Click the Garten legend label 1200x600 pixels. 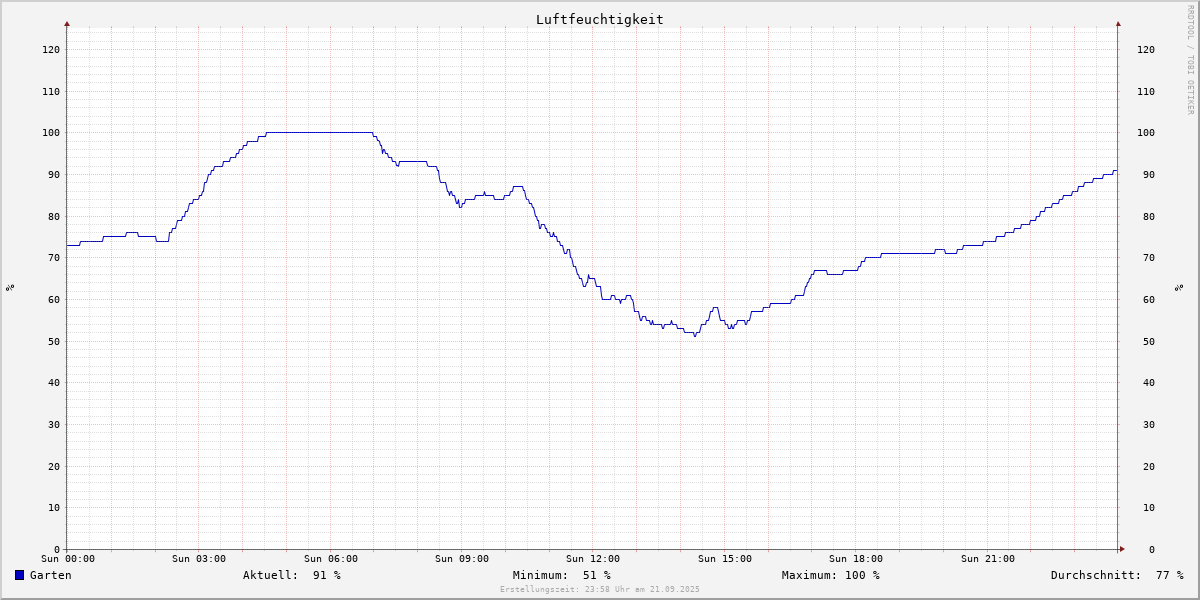50,575
